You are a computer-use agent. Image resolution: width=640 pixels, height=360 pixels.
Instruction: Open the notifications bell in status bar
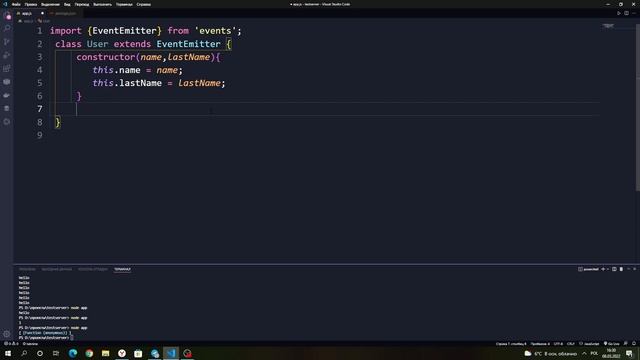coord(634,344)
